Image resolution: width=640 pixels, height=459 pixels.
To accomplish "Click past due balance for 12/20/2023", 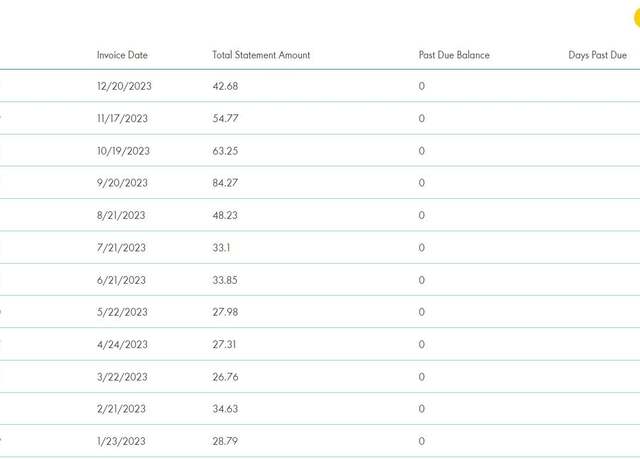I will (x=422, y=86).
